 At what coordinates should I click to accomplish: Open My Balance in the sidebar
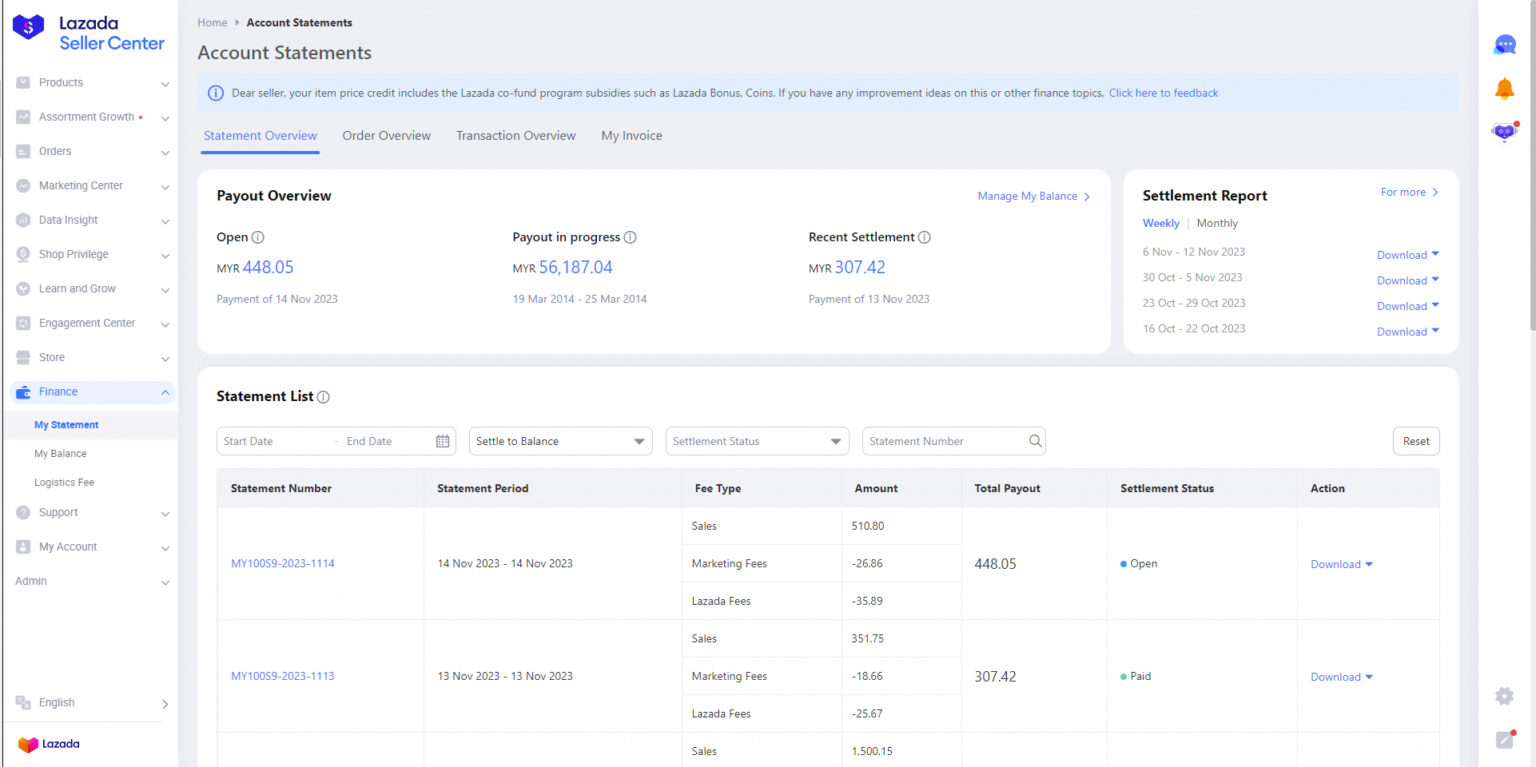coord(61,454)
